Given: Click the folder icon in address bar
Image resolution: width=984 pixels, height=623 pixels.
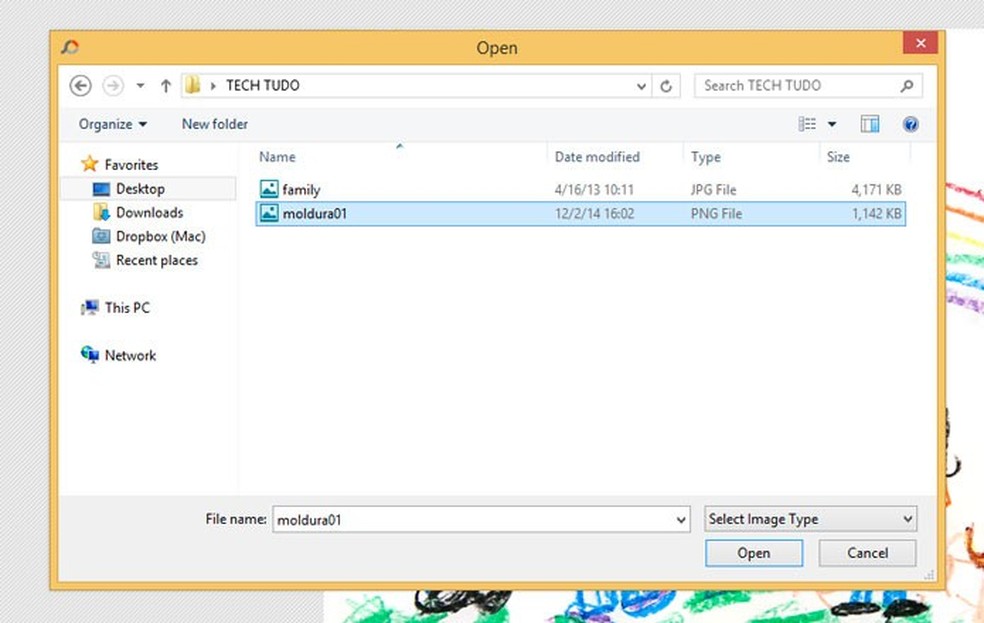Looking at the screenshot, I should coord(193,85).
